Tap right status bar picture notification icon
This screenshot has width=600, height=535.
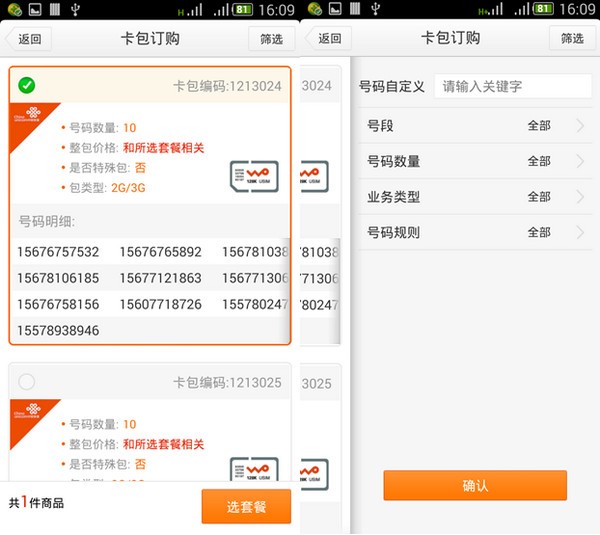point(335,9)
